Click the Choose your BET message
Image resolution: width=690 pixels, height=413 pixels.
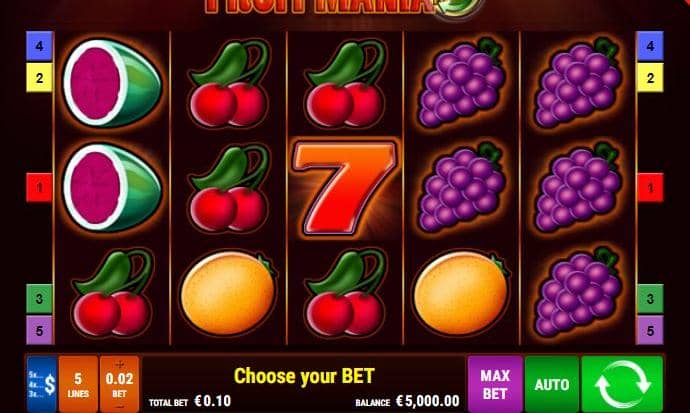(304, 376)
